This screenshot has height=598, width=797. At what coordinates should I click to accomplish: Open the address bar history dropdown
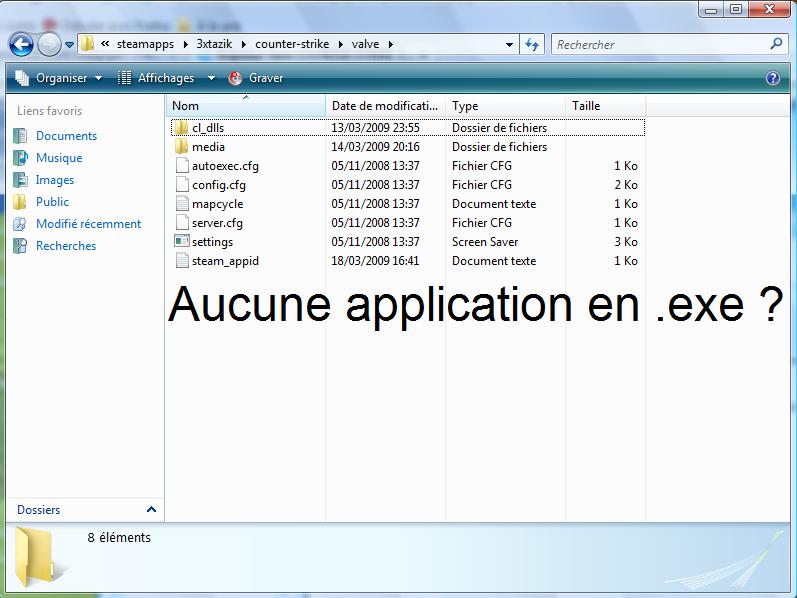point(509,44)
